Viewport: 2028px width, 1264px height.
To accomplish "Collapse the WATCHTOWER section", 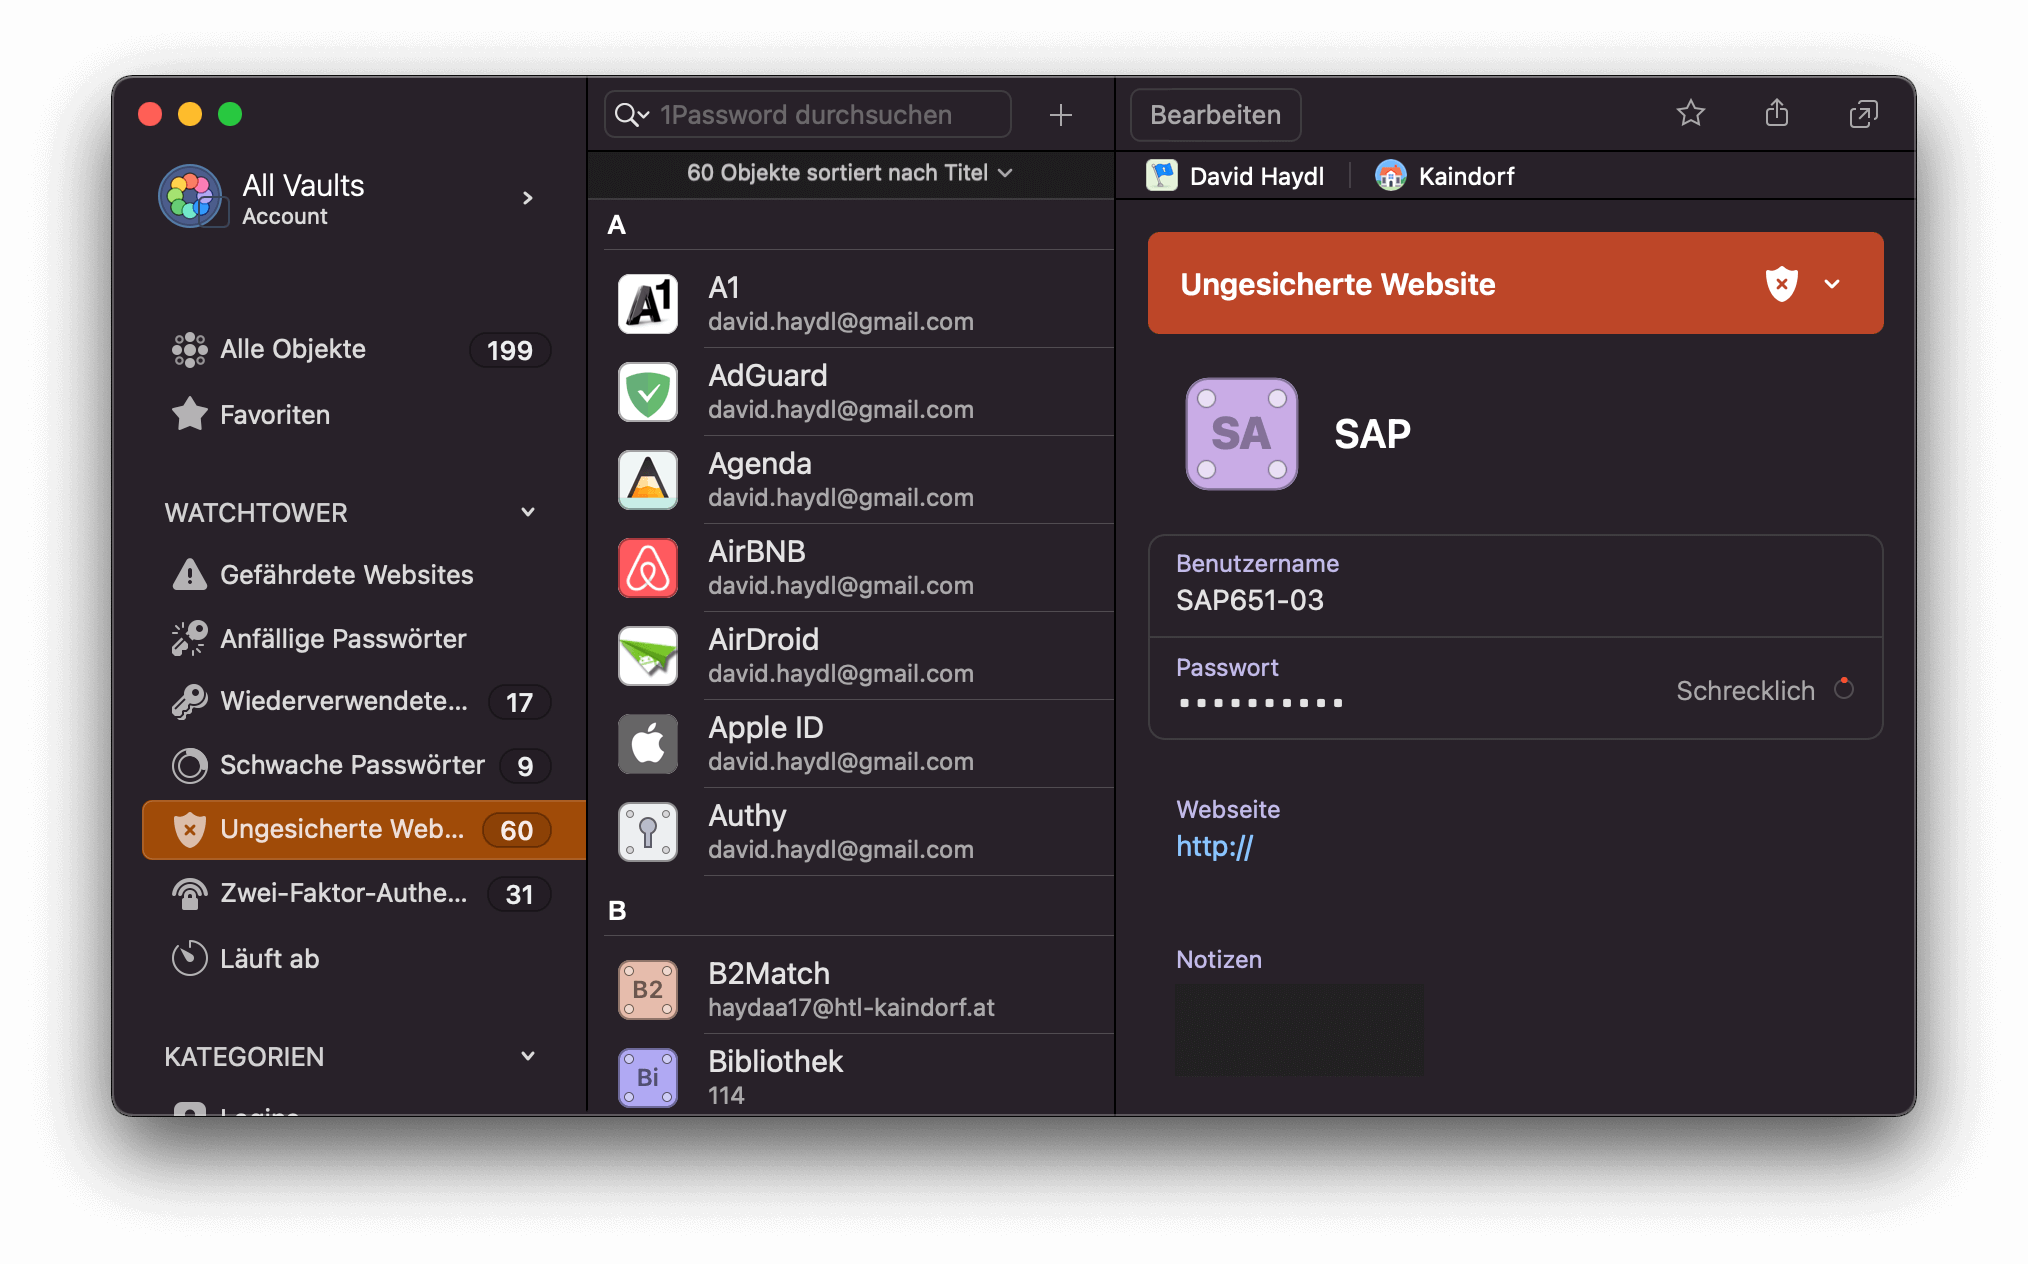I will click(x=528, y=512).
